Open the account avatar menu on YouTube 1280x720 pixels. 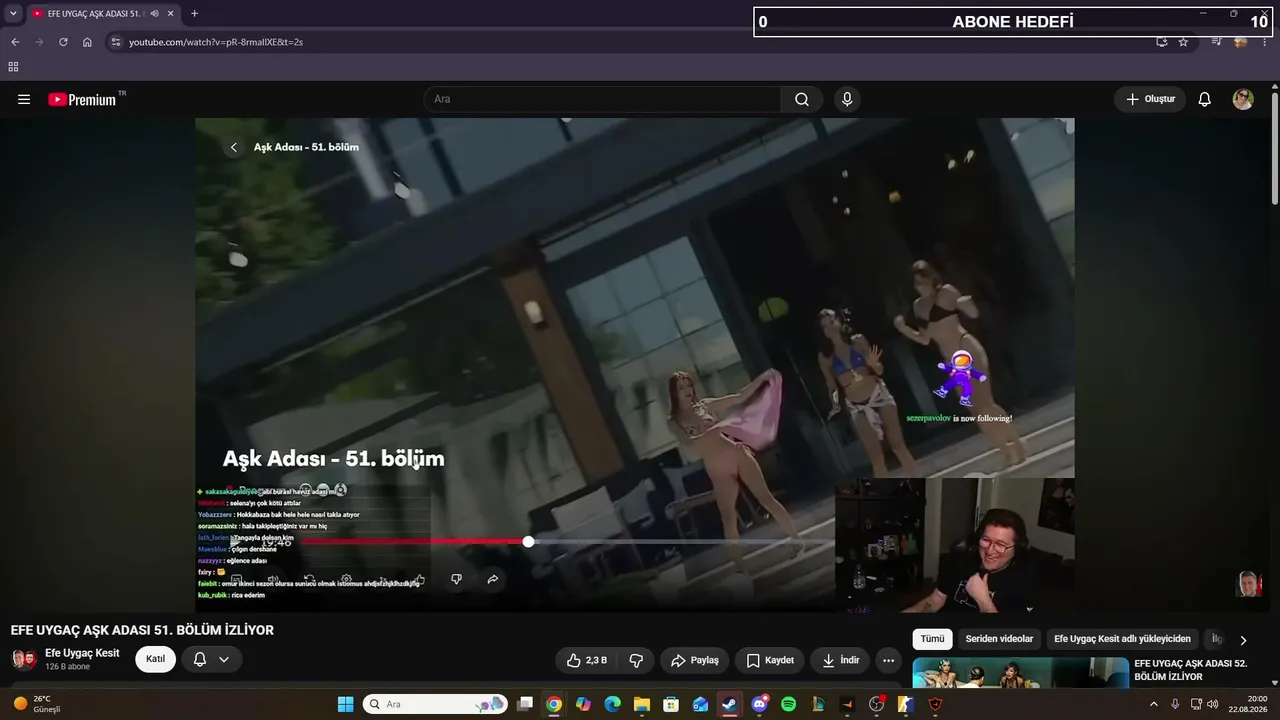coord(1243,99)
